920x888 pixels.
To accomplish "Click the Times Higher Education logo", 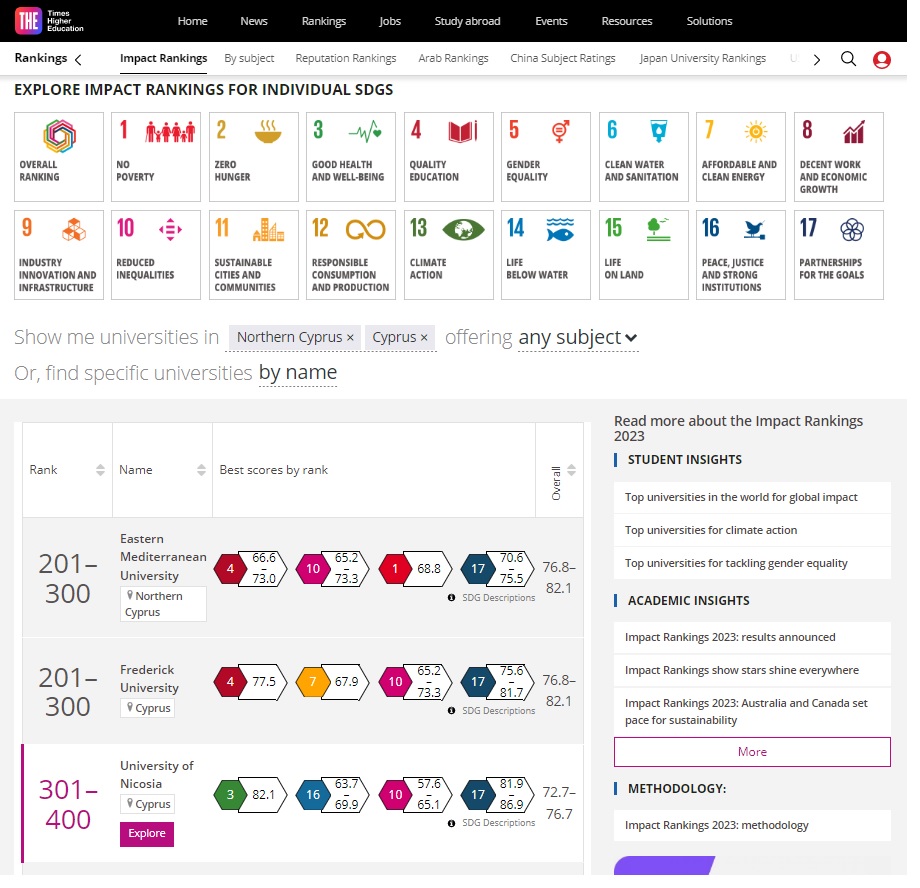I will tap(64, 21).
